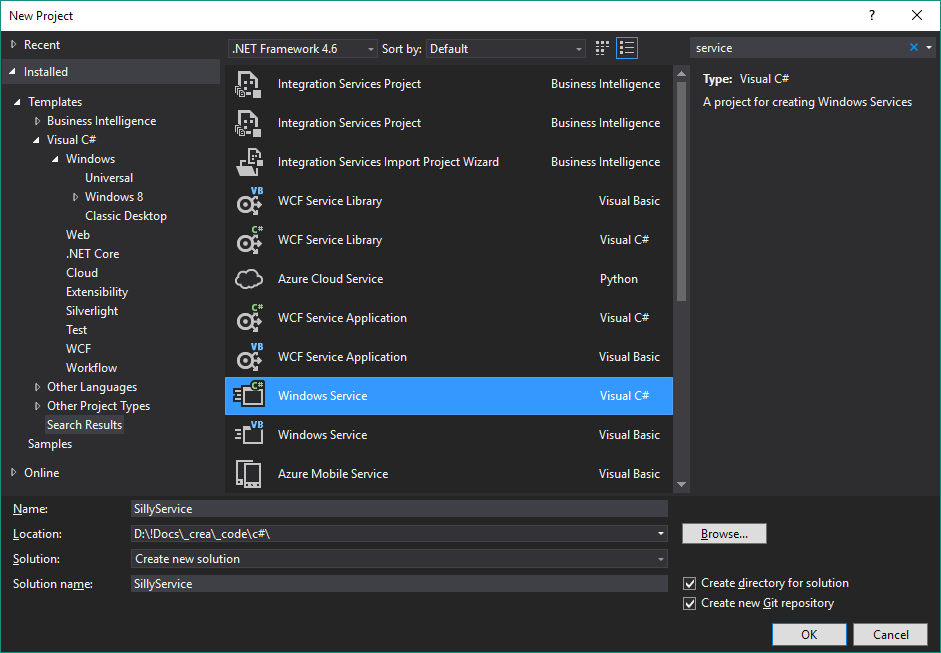The image size is (941, 653).
Task: Click the list scroll down arrow
Action: pos(681,484)
